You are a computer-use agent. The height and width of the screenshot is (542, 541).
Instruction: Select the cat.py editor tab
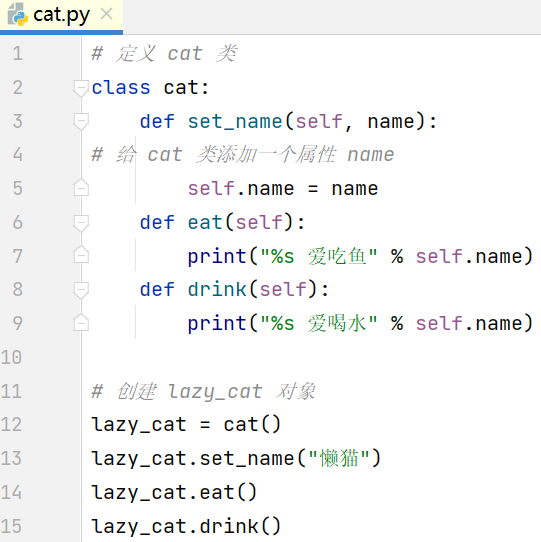62,16
